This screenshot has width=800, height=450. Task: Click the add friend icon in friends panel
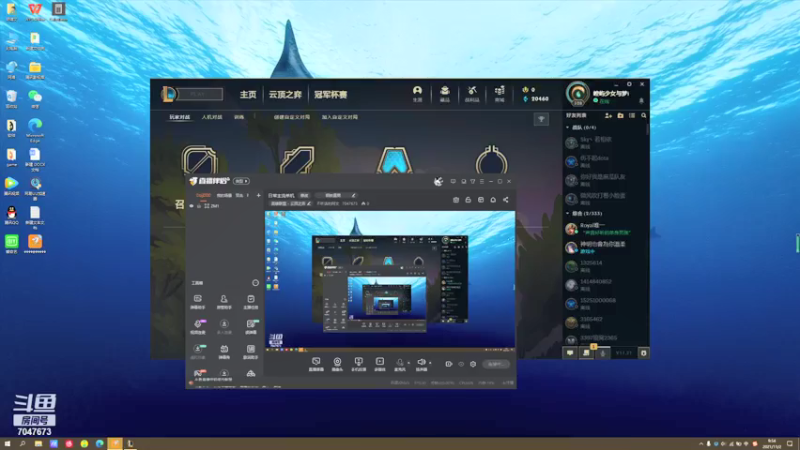[608, 116]
